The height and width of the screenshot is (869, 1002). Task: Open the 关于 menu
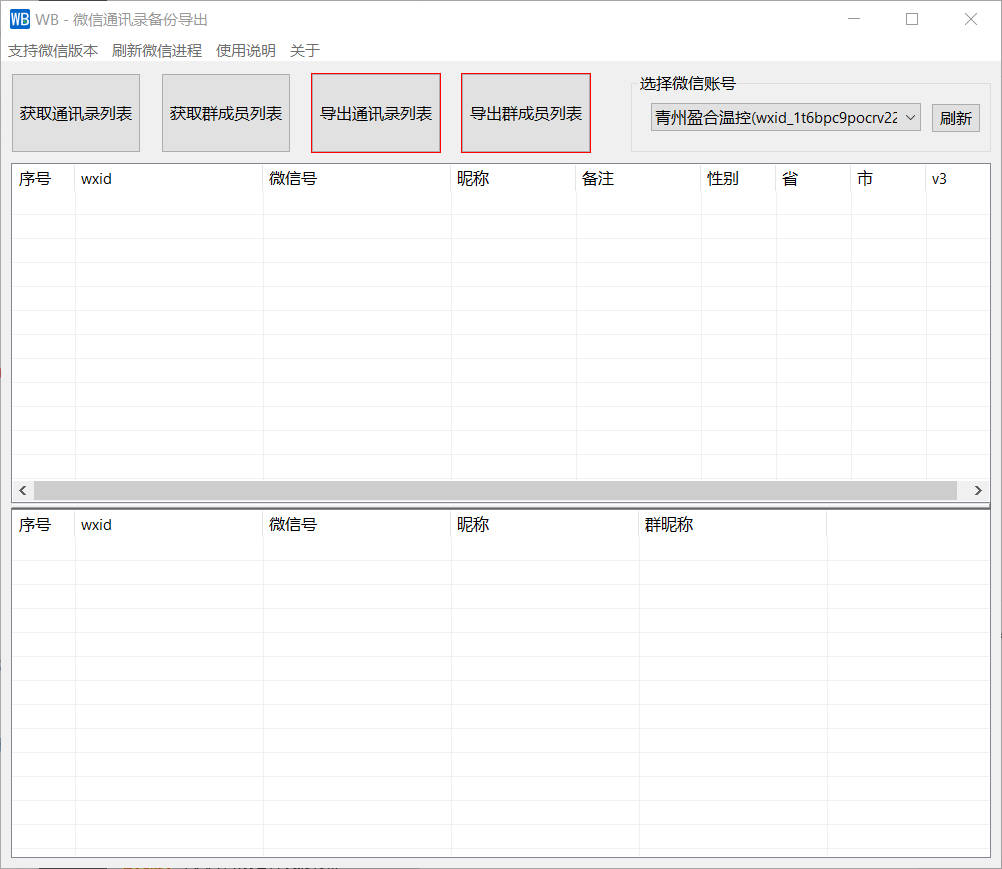[x=305, y=50]
